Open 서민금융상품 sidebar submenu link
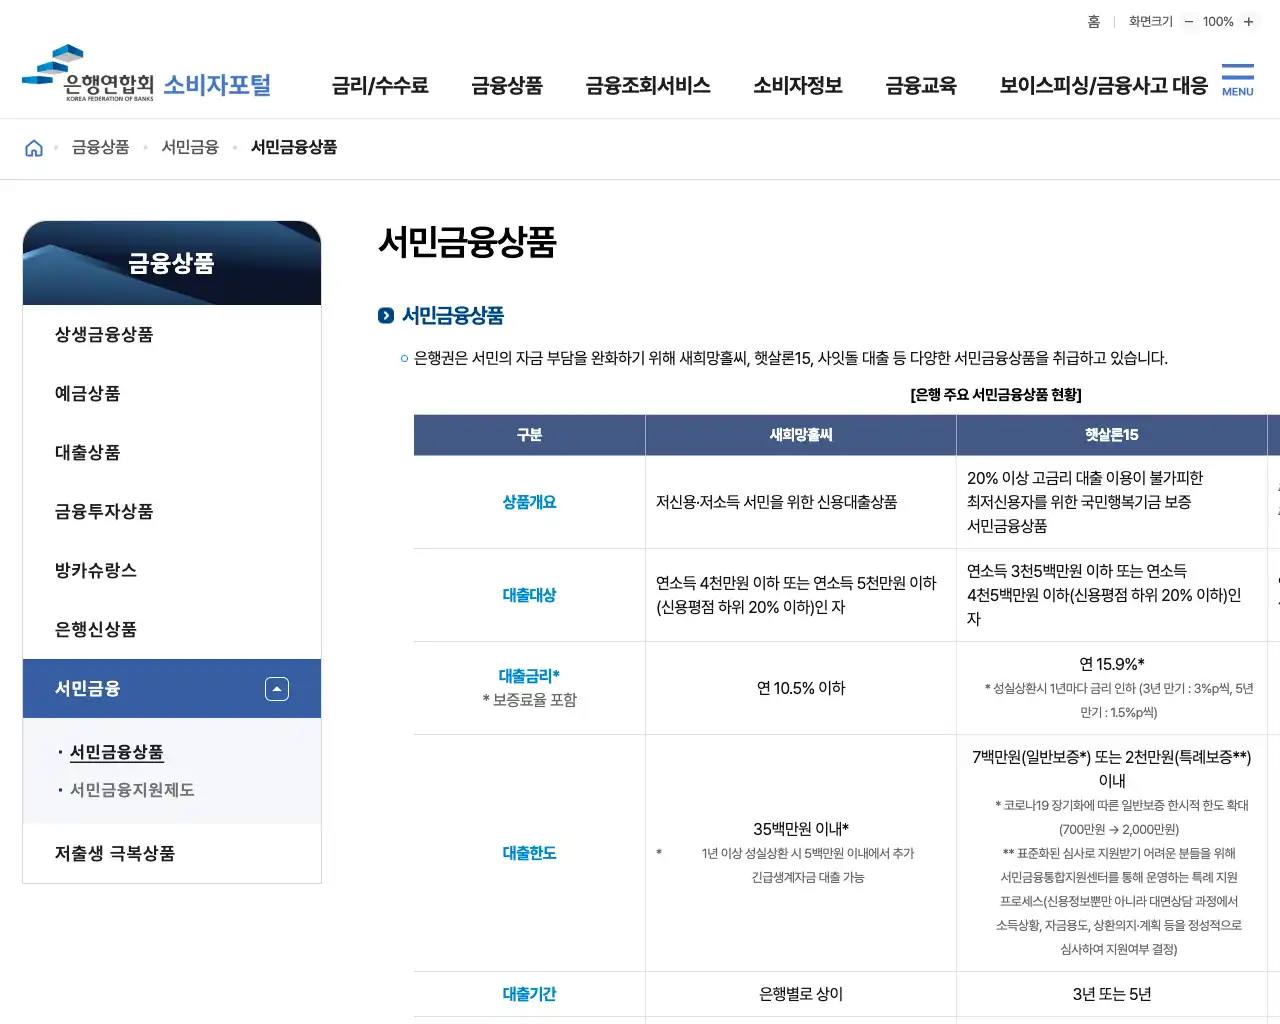Image resolution: width=1280 pixels, height=1024 pixels. [117, 752]
